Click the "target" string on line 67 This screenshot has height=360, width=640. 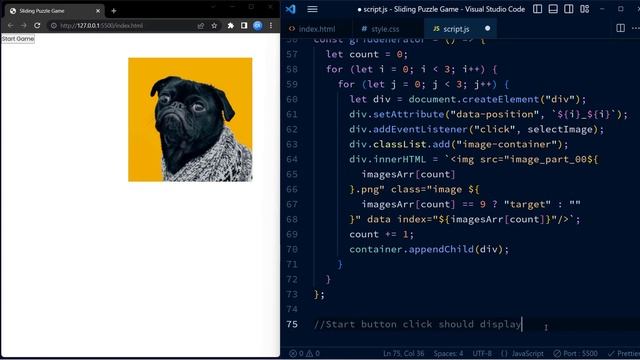click(527, 204)
